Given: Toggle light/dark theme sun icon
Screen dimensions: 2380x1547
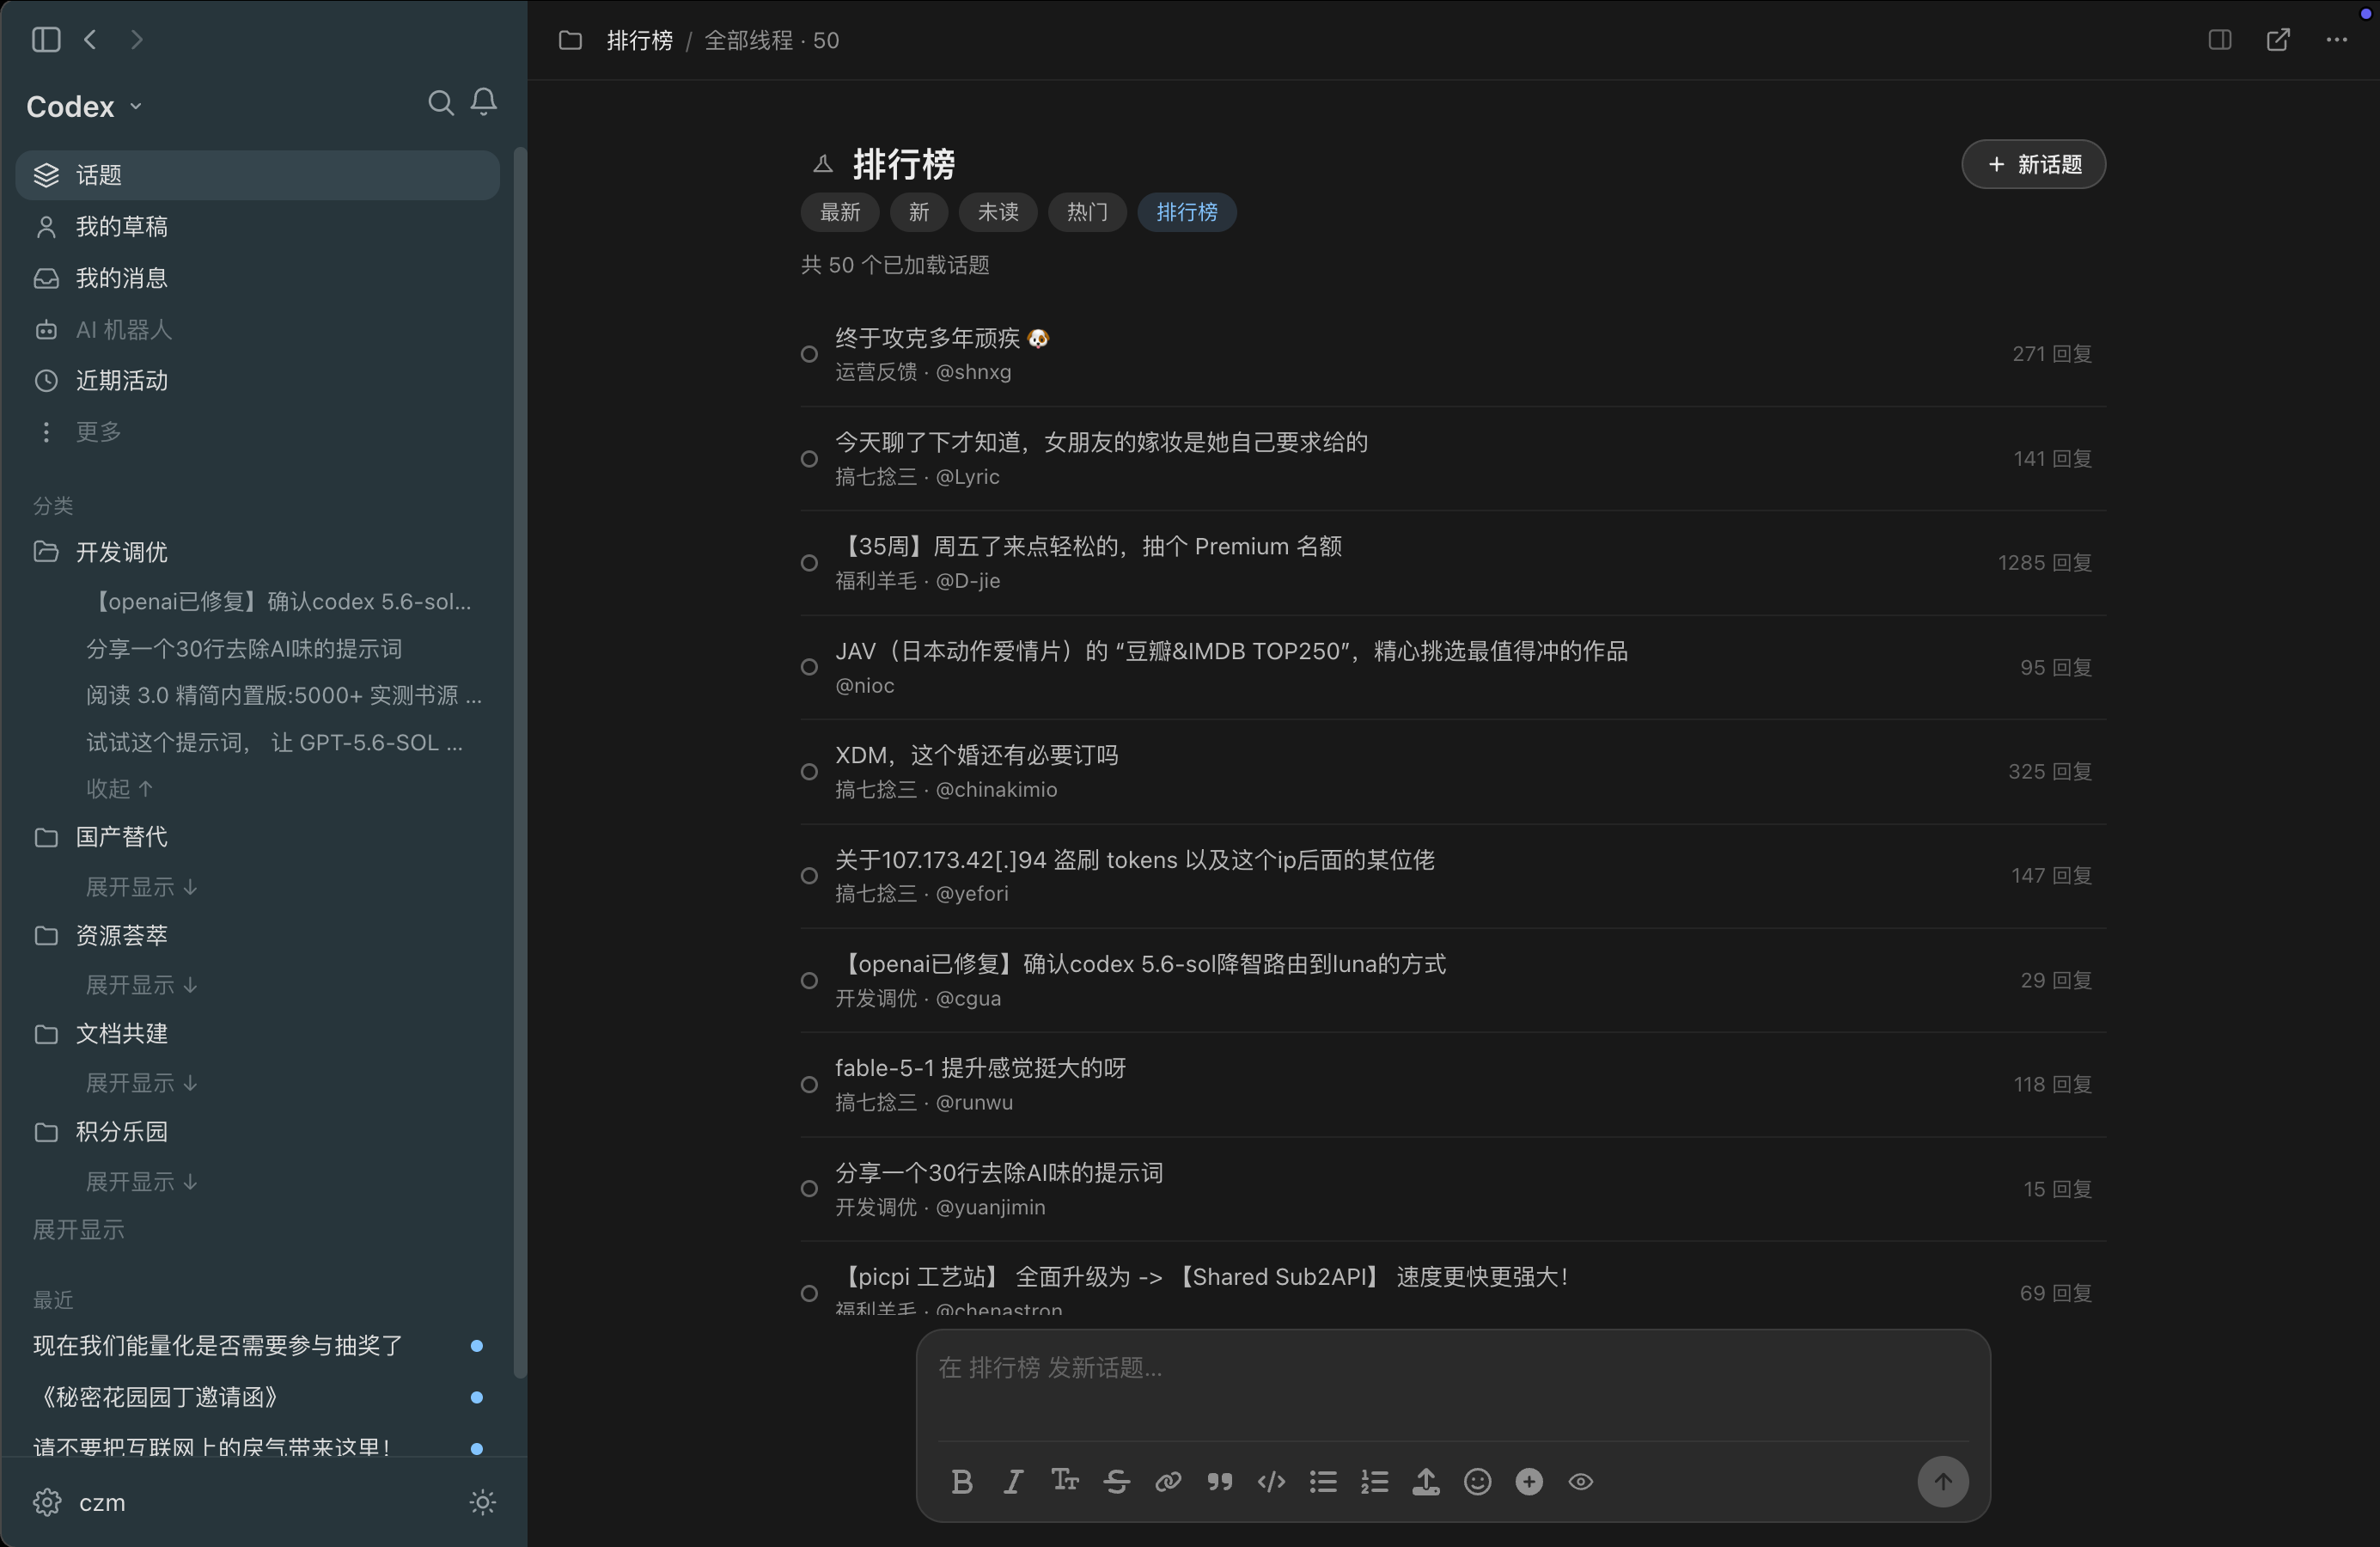Looking at the screenshot, I should [x=482, y=1502].
